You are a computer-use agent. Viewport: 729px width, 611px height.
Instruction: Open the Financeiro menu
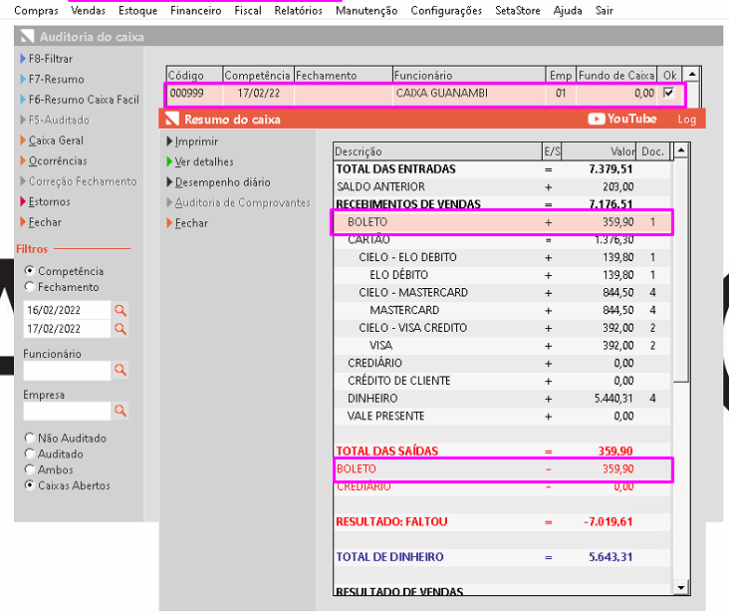tap(196, 10)
